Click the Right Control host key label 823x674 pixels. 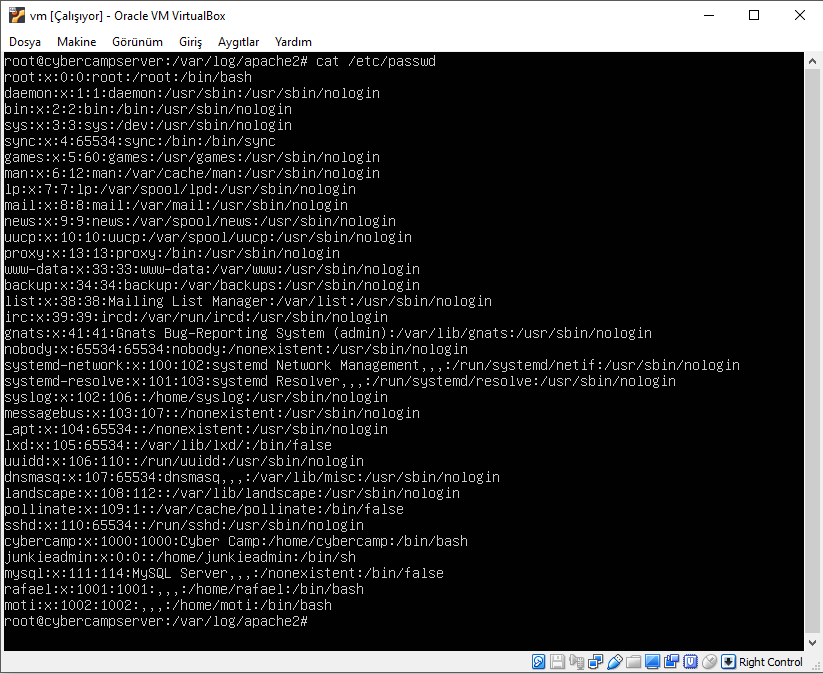(771, 662)
